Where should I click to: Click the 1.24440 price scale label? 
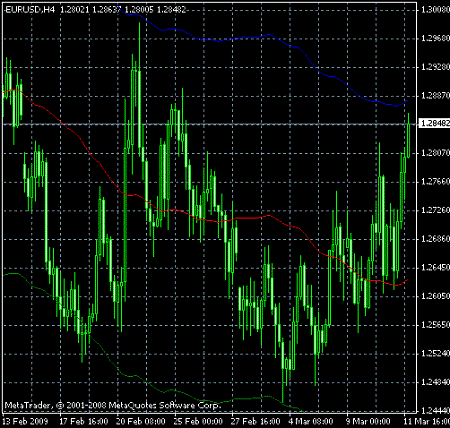click(x=435, y=410)
